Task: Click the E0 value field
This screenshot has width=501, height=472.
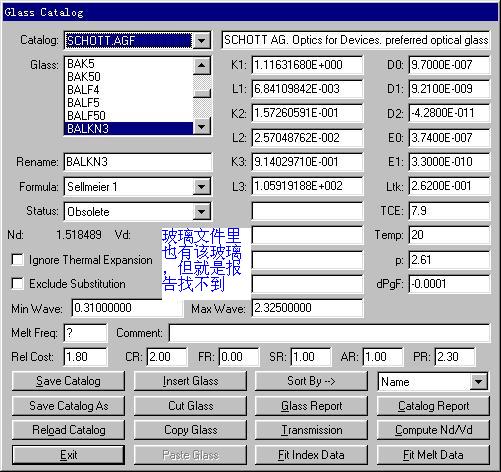Action: pyautogui.click(x=450, y=138)
